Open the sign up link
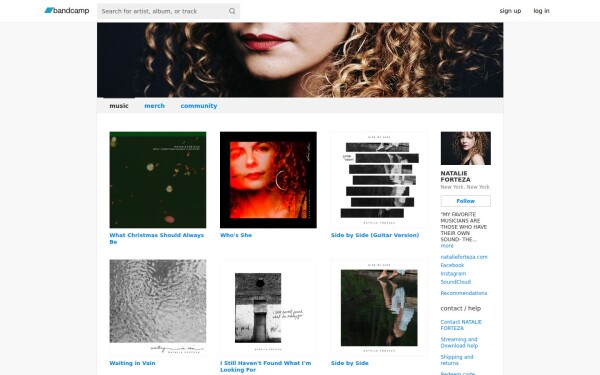 tap(510, 11)
